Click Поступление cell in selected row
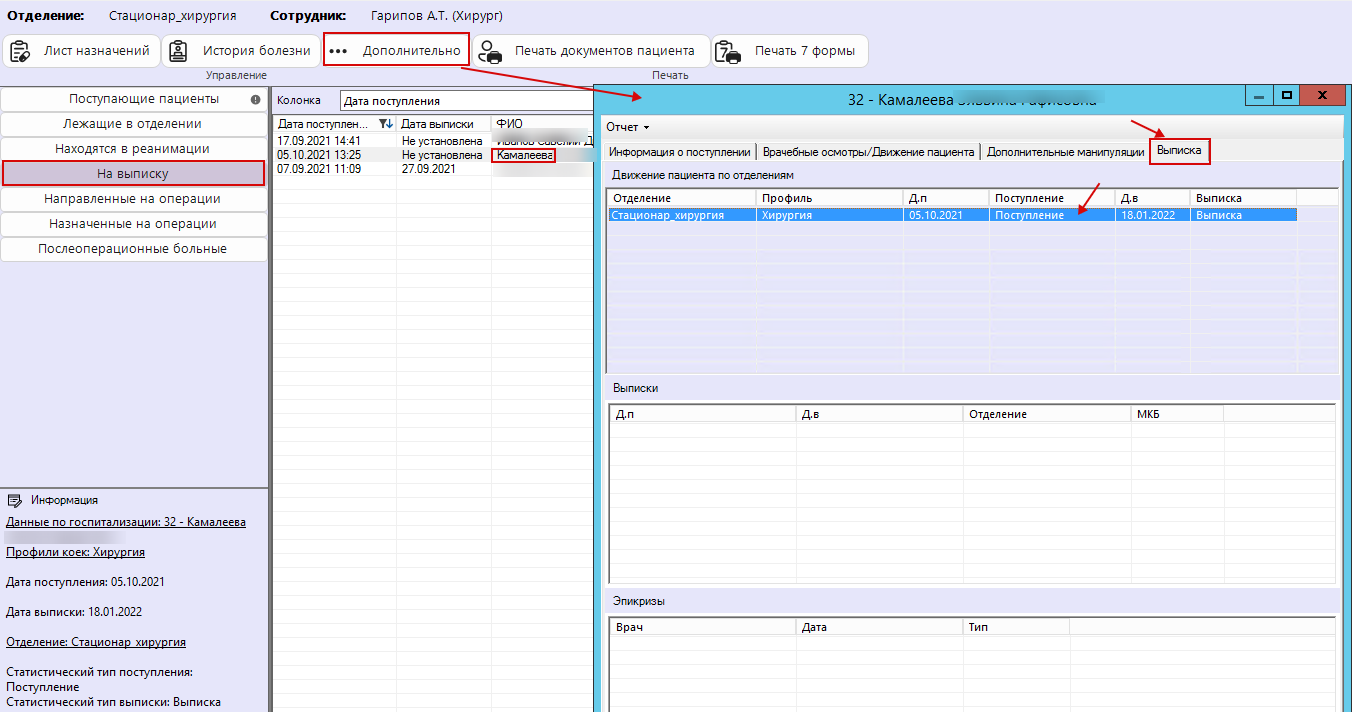Screen dimensions: 1352x712 point(1052,215)
